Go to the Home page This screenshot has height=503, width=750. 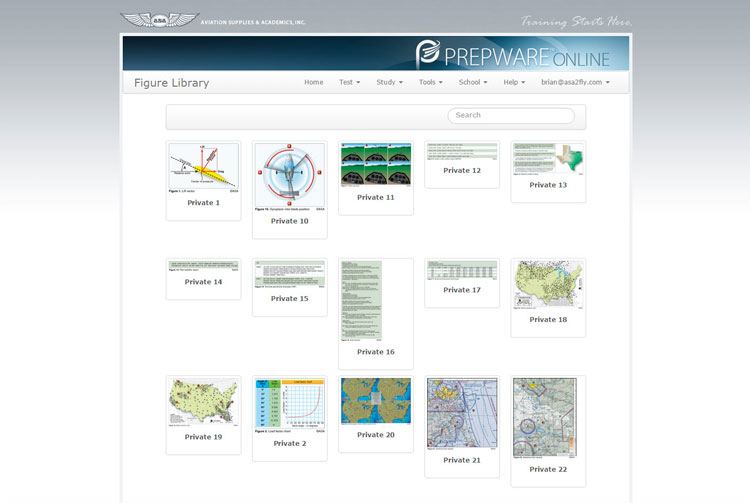[313, 82]
